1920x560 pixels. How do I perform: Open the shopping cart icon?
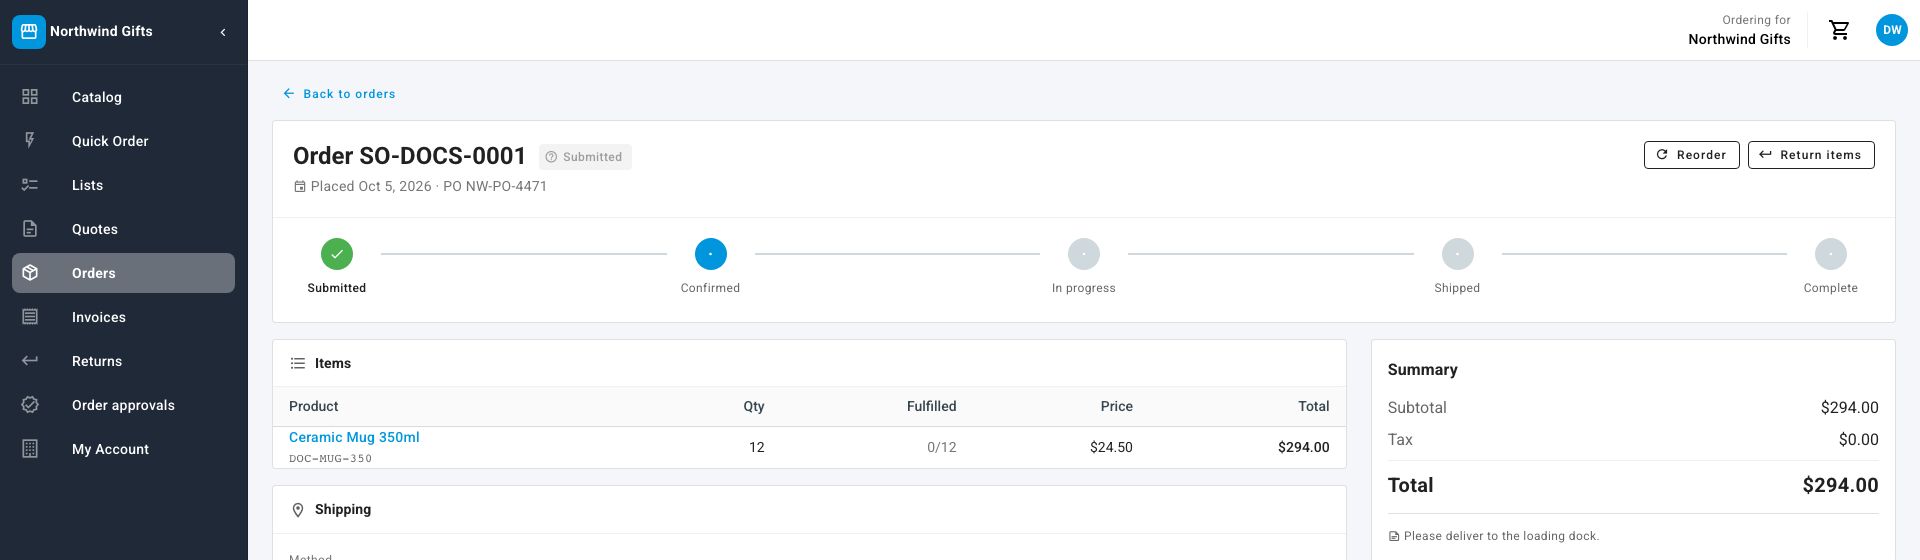tap(1839, 30)
